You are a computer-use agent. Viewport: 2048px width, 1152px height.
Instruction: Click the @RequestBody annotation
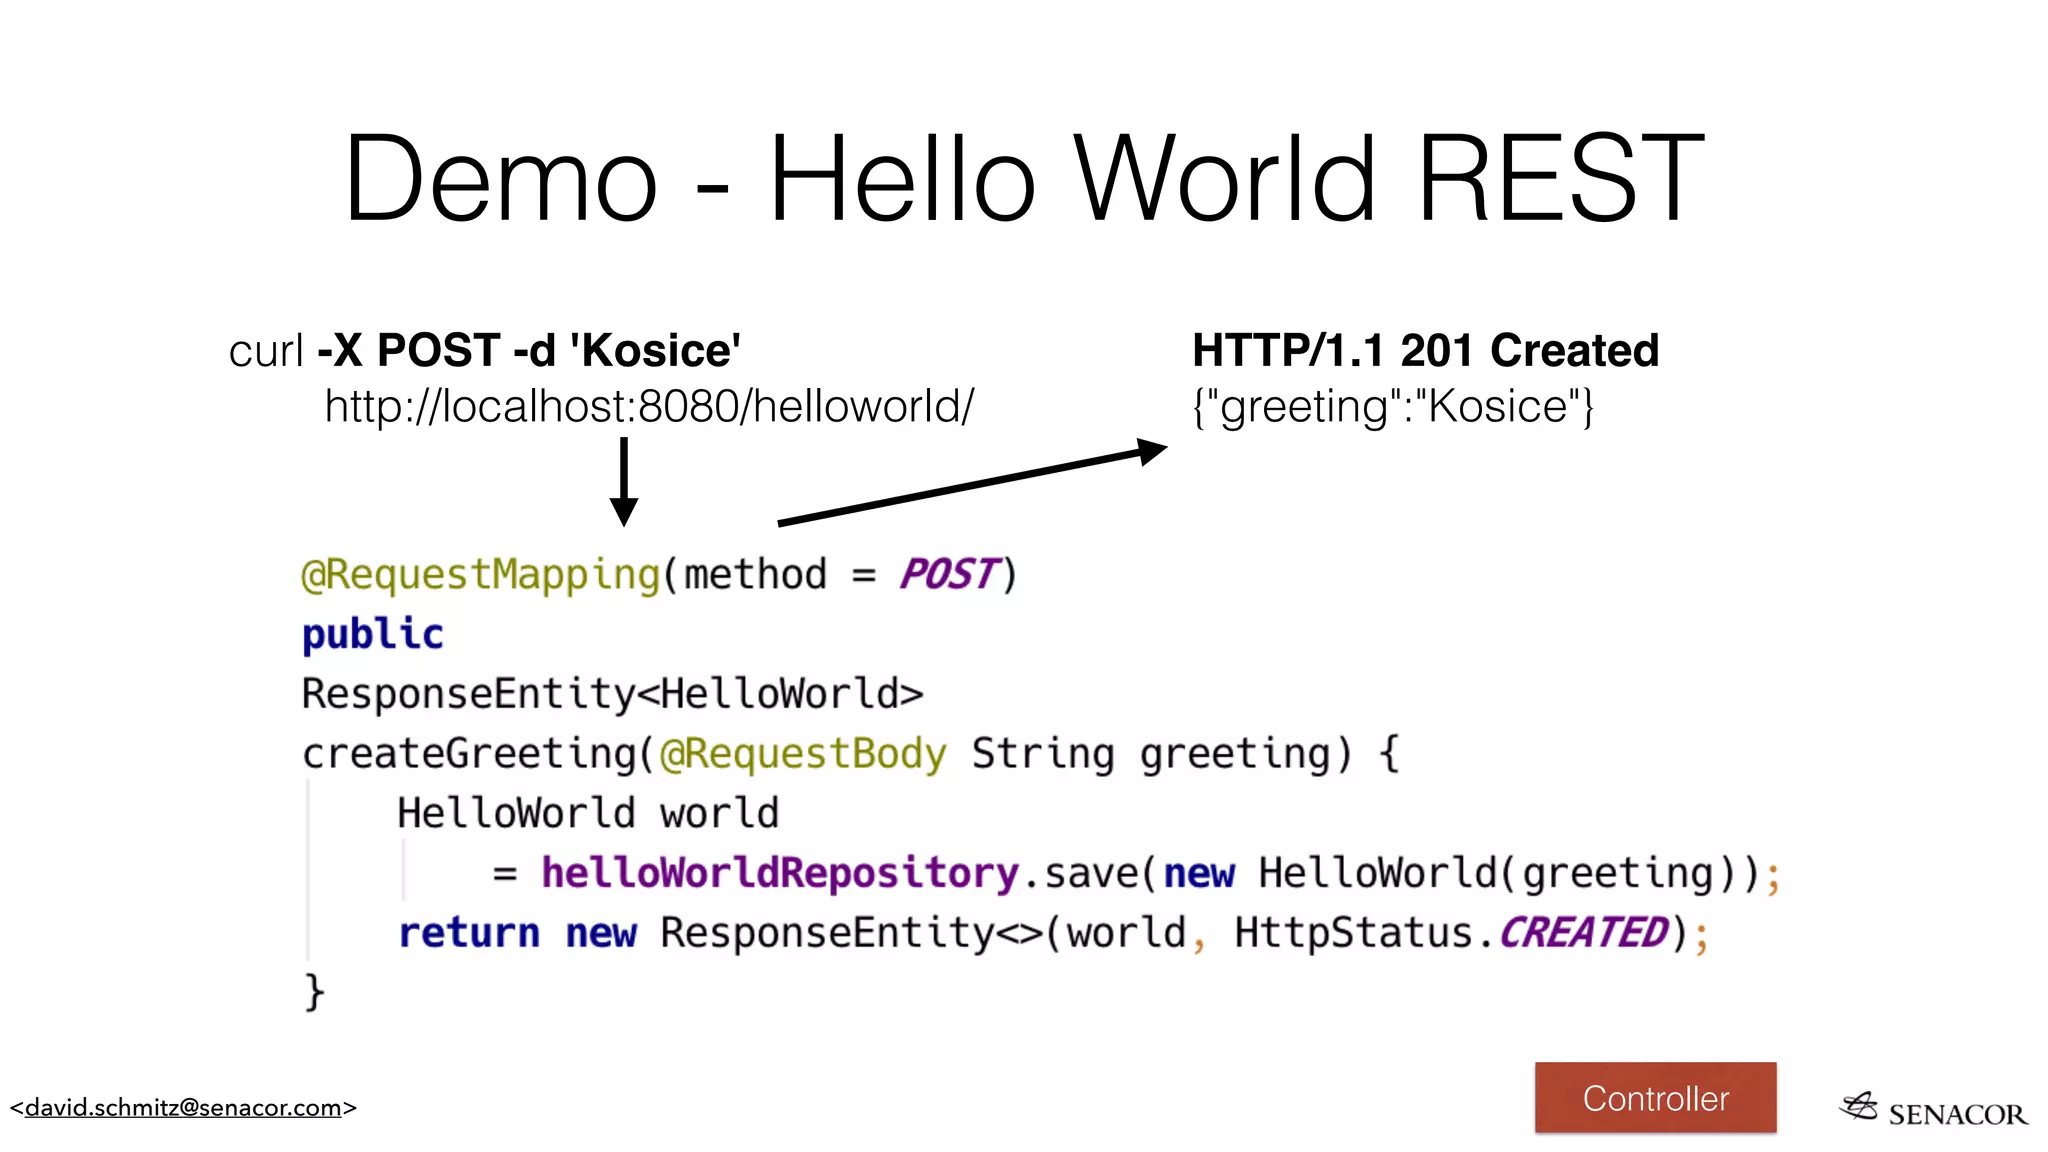click(x=803, y=754)
